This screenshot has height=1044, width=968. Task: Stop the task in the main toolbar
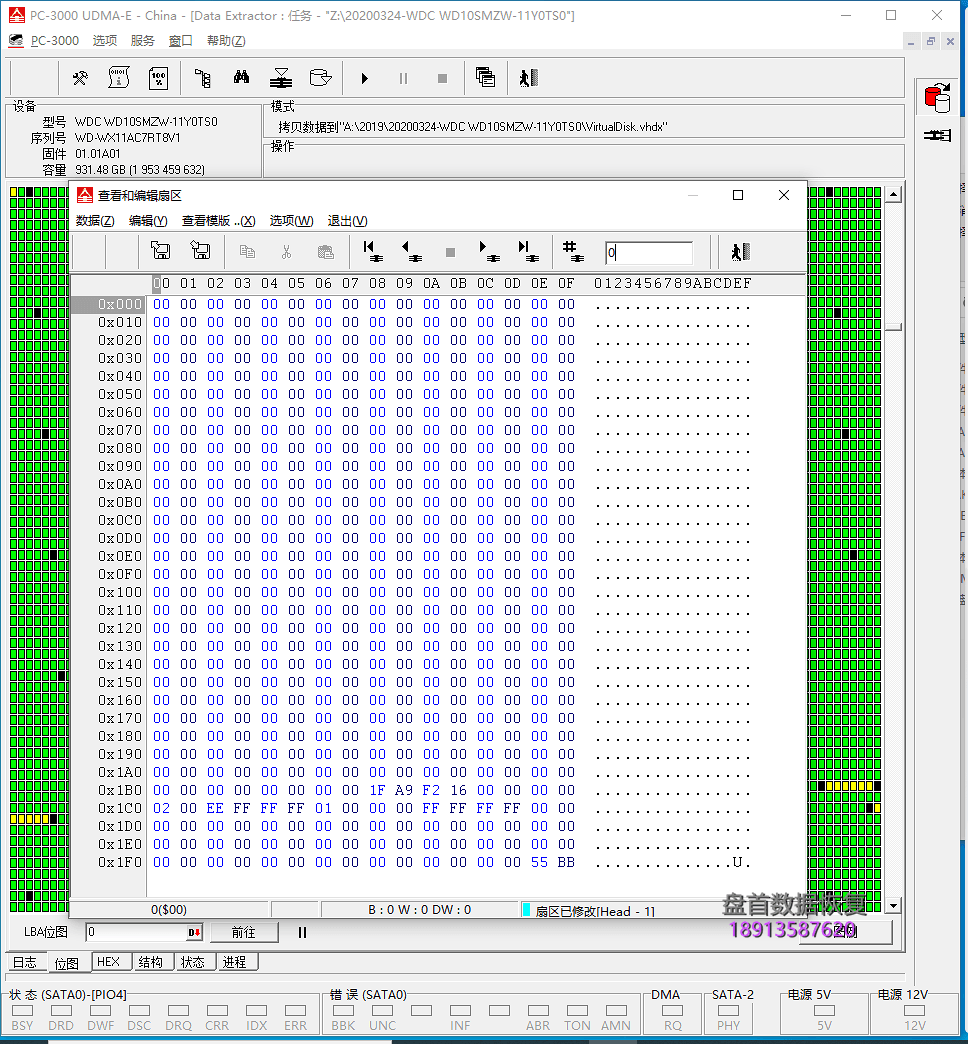(442, 79)
